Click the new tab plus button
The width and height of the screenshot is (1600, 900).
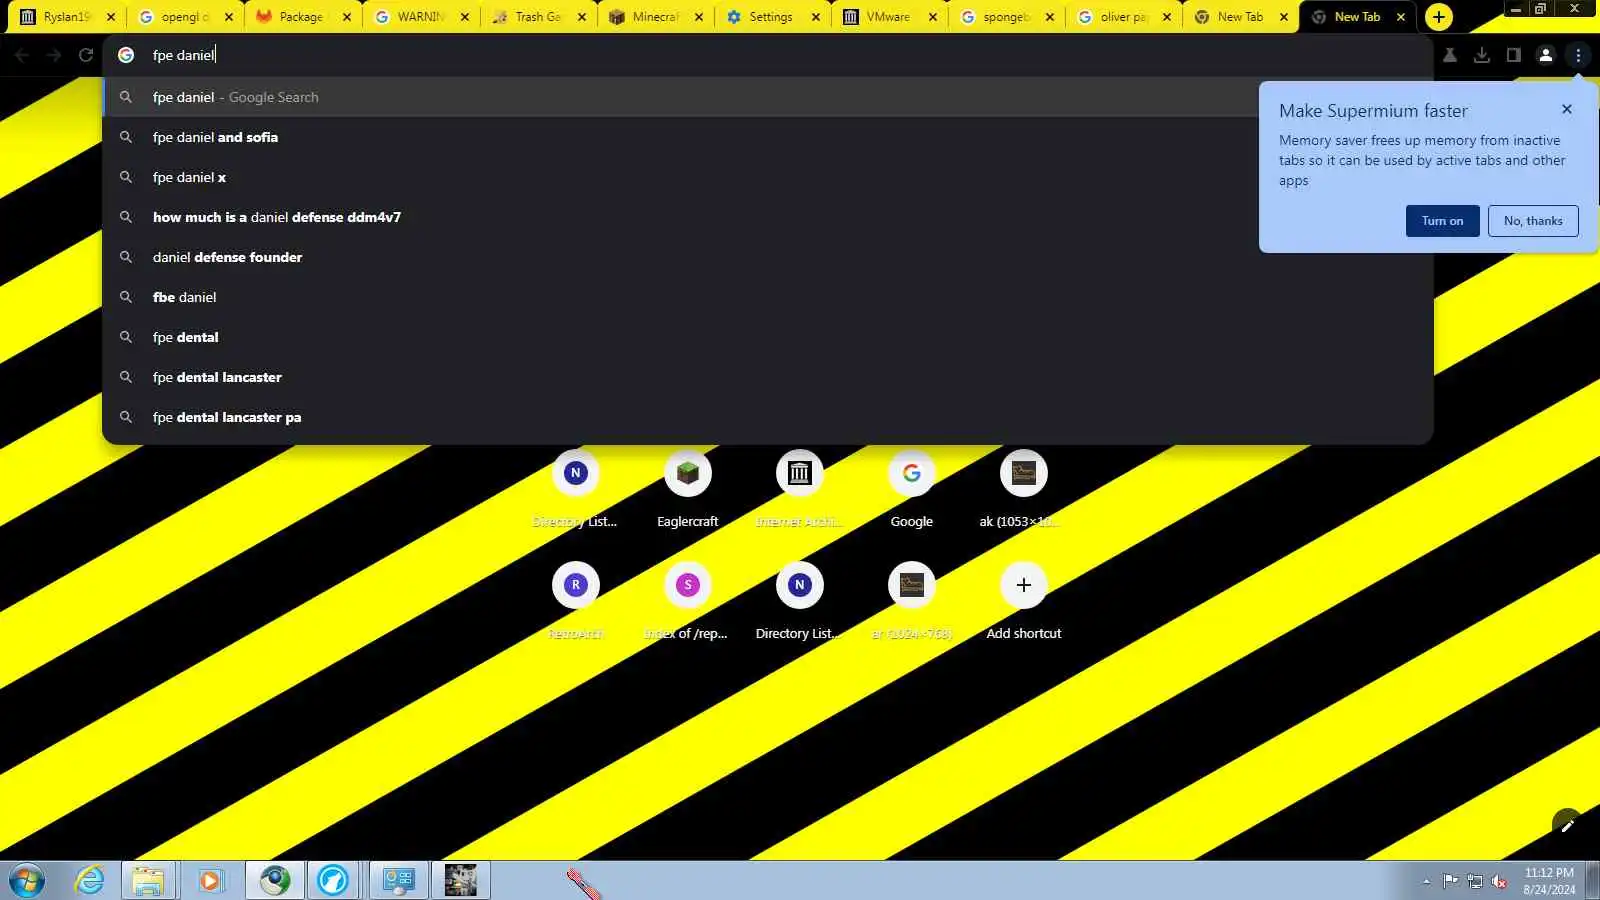tap(1439, 17)
